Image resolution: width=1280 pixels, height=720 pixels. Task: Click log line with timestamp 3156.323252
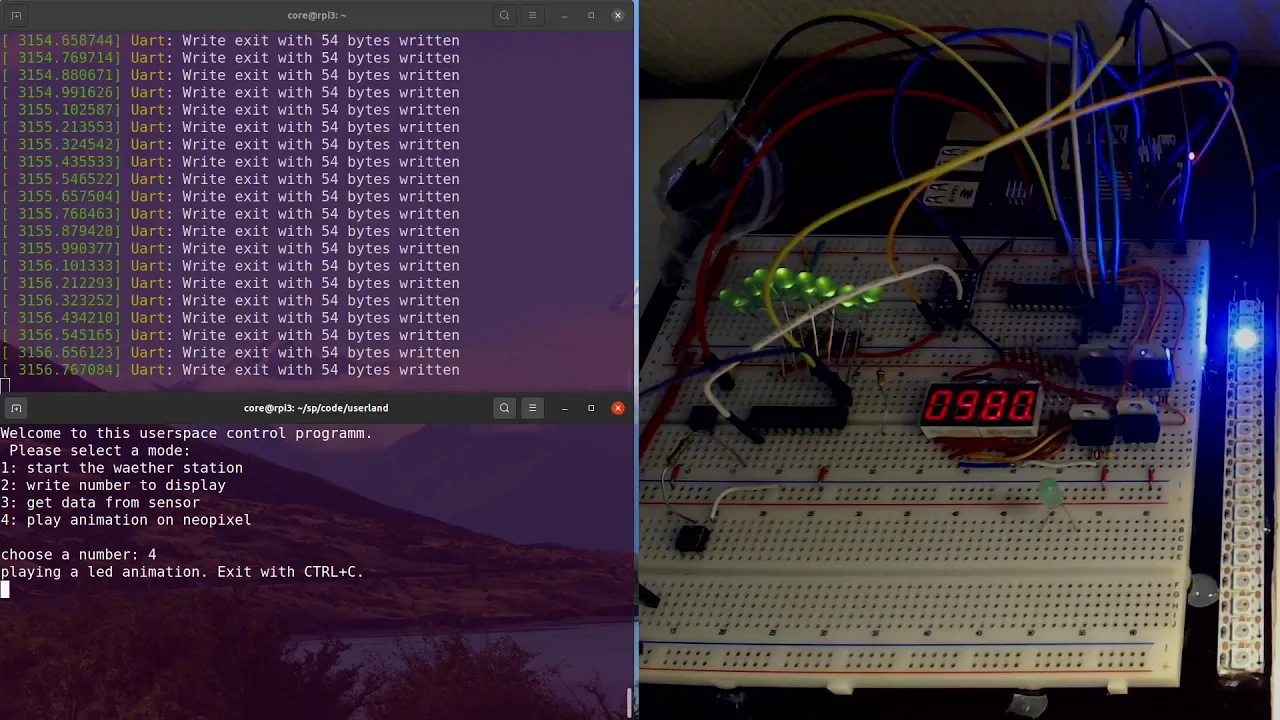coord(231,301)
